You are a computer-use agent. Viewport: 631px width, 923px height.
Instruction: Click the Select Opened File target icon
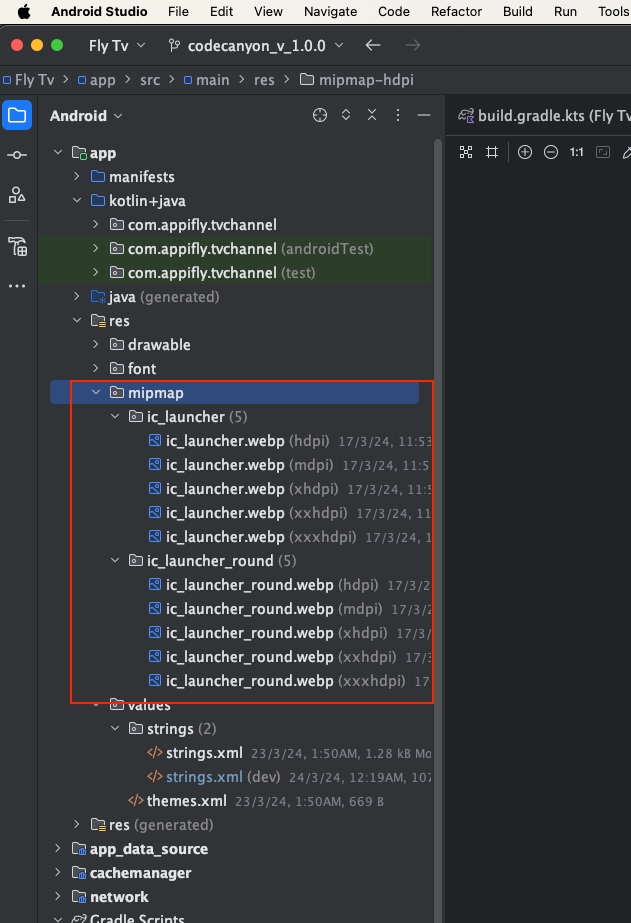pyautogui.click(x=320, y=116)
